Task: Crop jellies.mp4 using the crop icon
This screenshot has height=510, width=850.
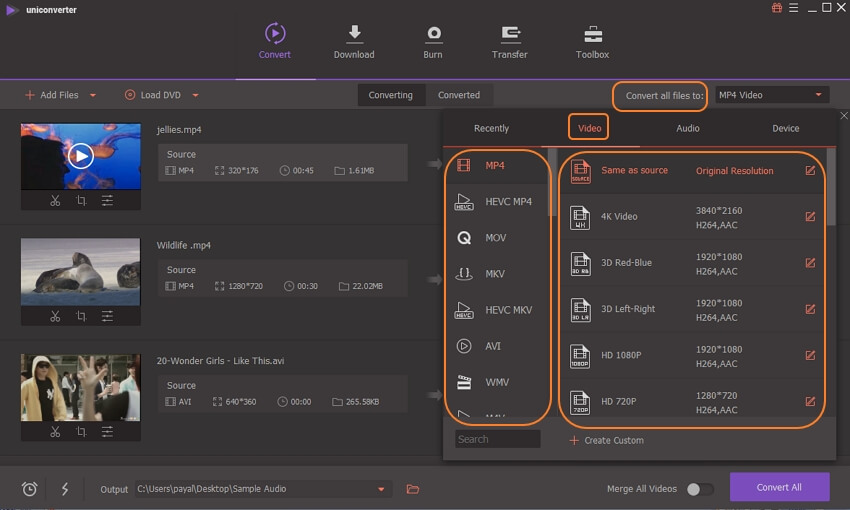Action: click(81, 201)
